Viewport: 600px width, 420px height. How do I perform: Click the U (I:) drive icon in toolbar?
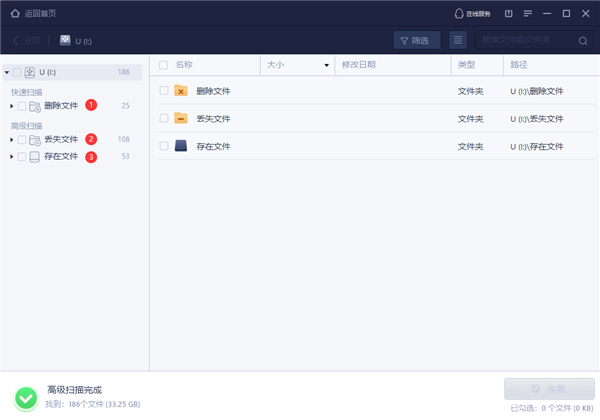coord(65,40)
